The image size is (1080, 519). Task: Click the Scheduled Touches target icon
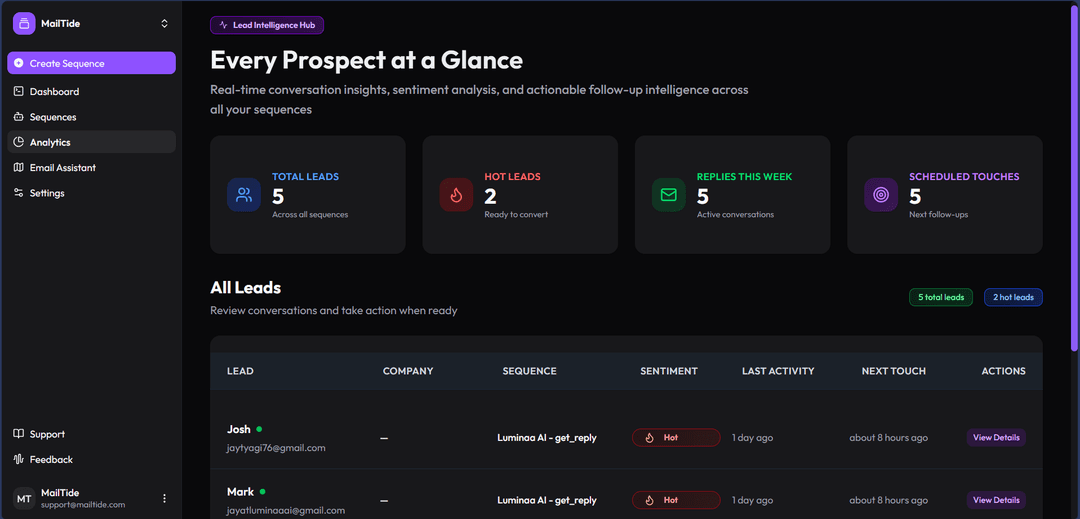point(881,195)
